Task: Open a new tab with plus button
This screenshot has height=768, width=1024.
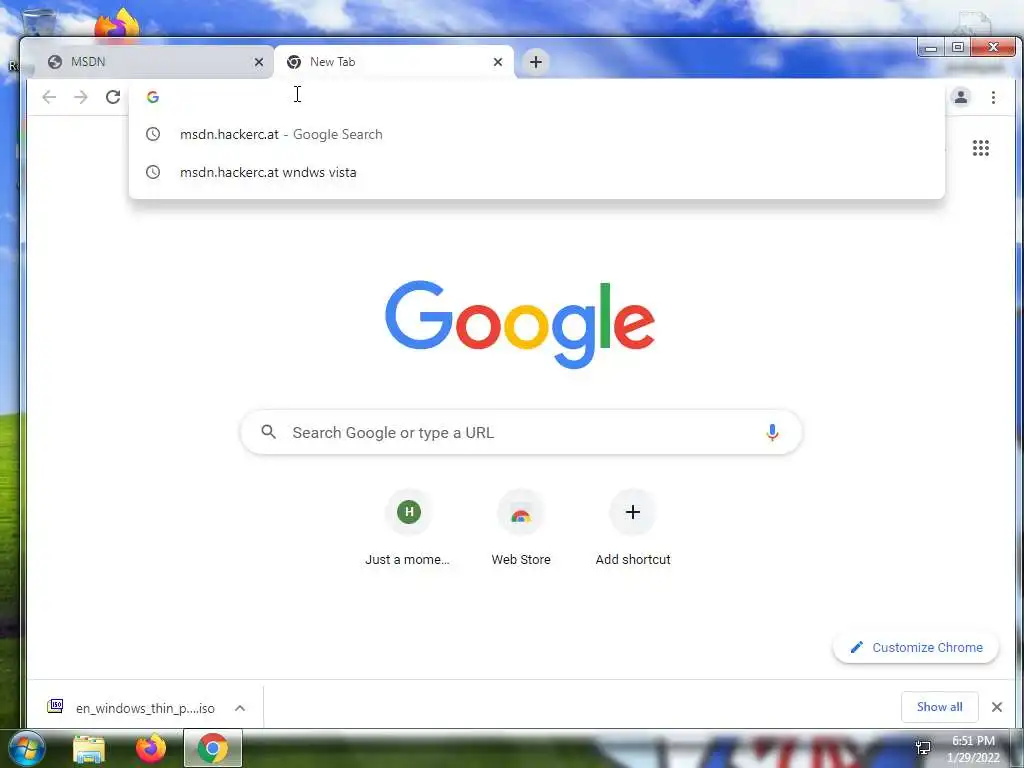Action: tap(536, 62)
